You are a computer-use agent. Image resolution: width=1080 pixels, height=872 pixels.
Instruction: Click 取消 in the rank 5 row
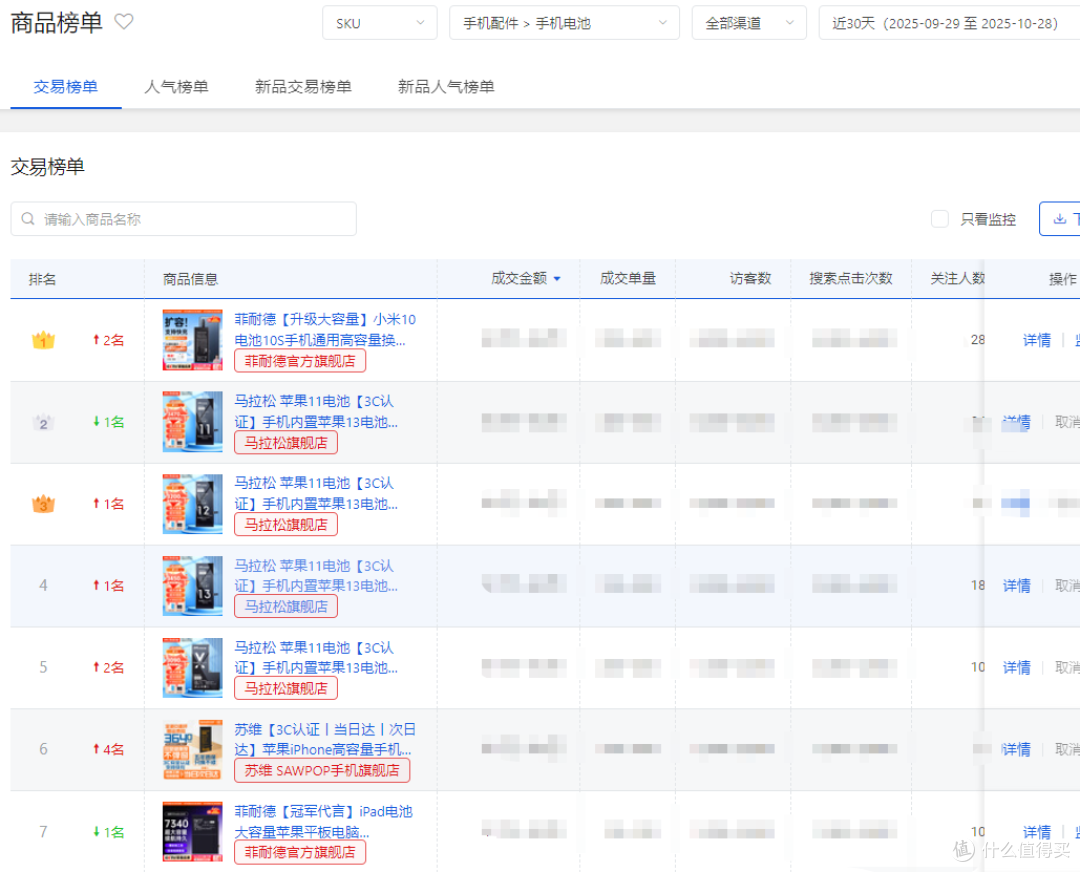(x=1068, y=667)
